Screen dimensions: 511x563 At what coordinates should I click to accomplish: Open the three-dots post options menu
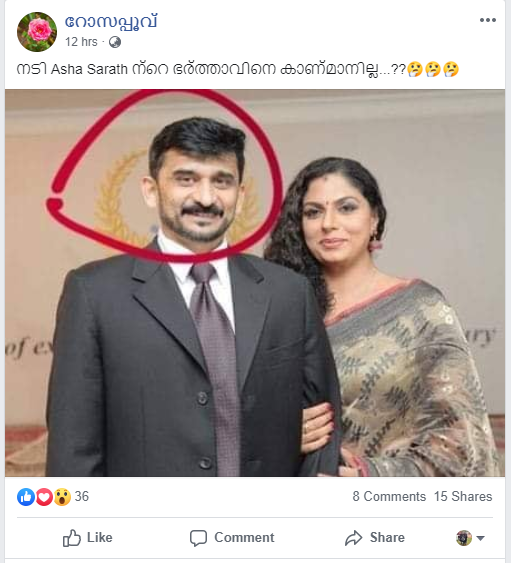488,20
